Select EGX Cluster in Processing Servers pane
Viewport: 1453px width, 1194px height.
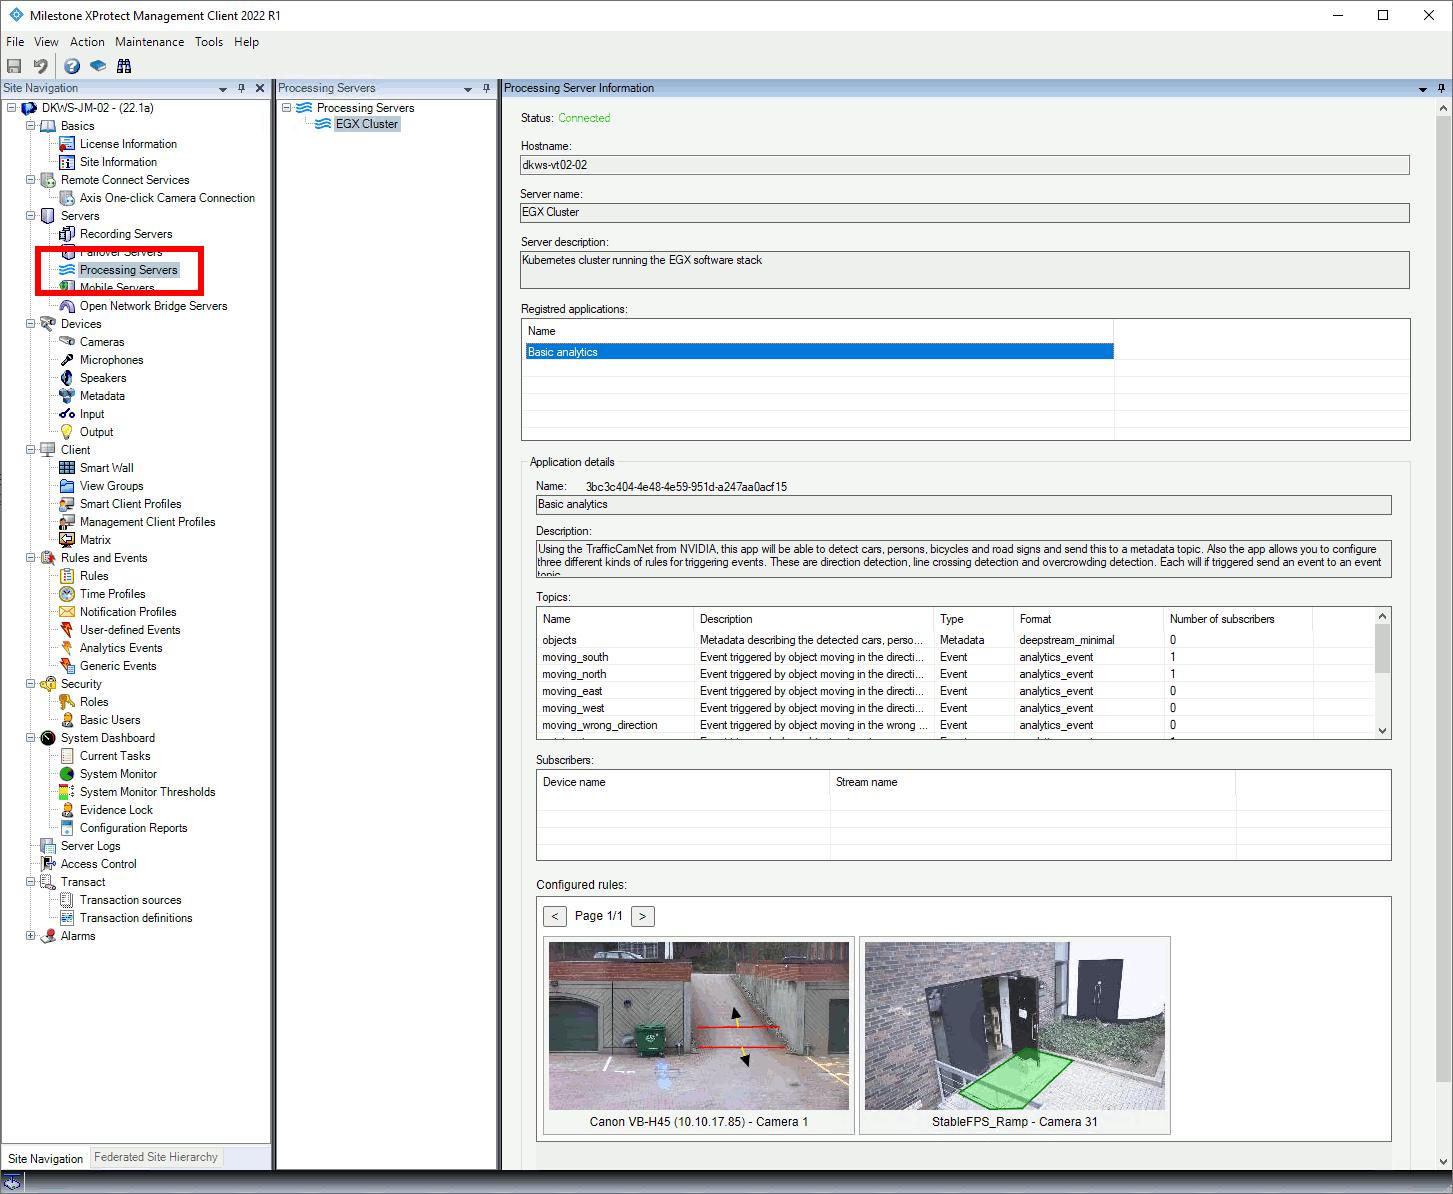pyautogui.click(x=366, y=123)
